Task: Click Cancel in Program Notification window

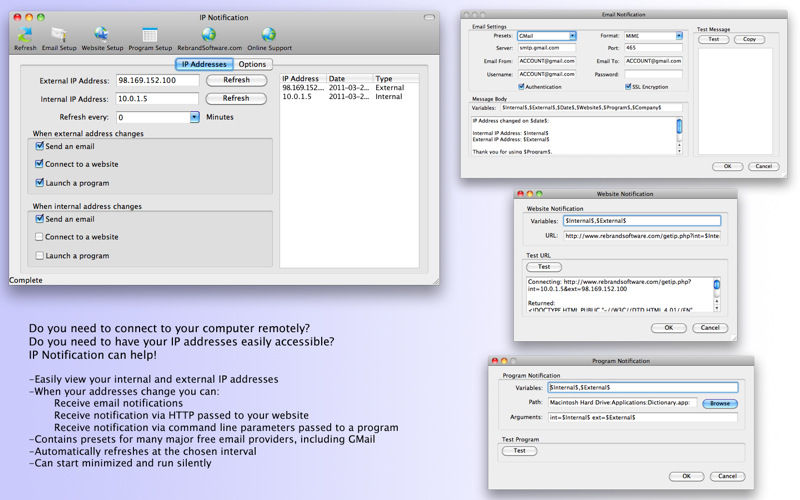Action: [727, 477]
